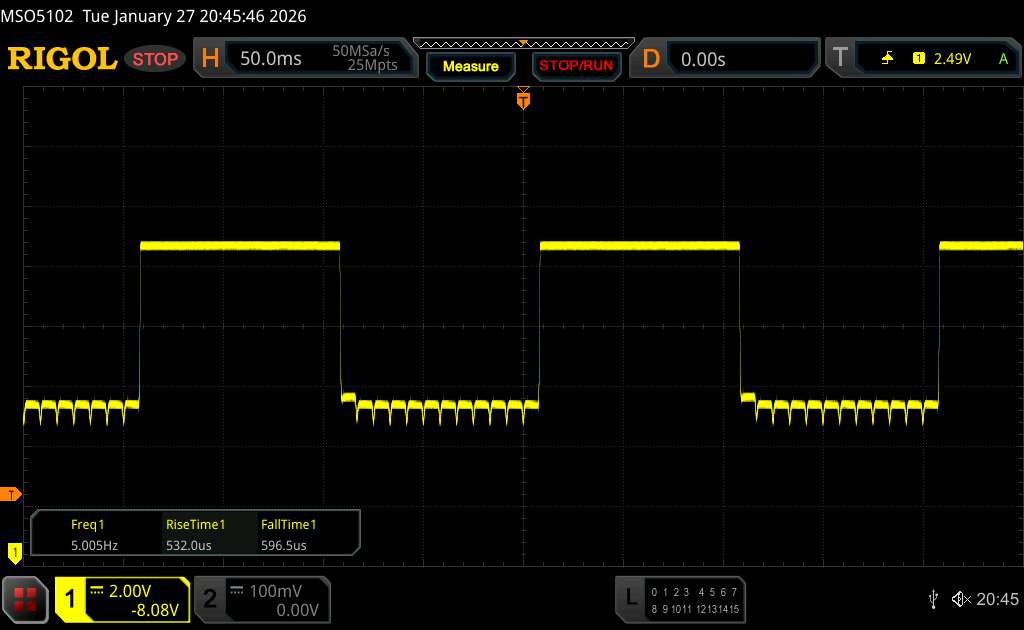Click the orange trigger level marker on the left edge
This screenshot has height=630, width=1024.
click(x=12, y=494)
